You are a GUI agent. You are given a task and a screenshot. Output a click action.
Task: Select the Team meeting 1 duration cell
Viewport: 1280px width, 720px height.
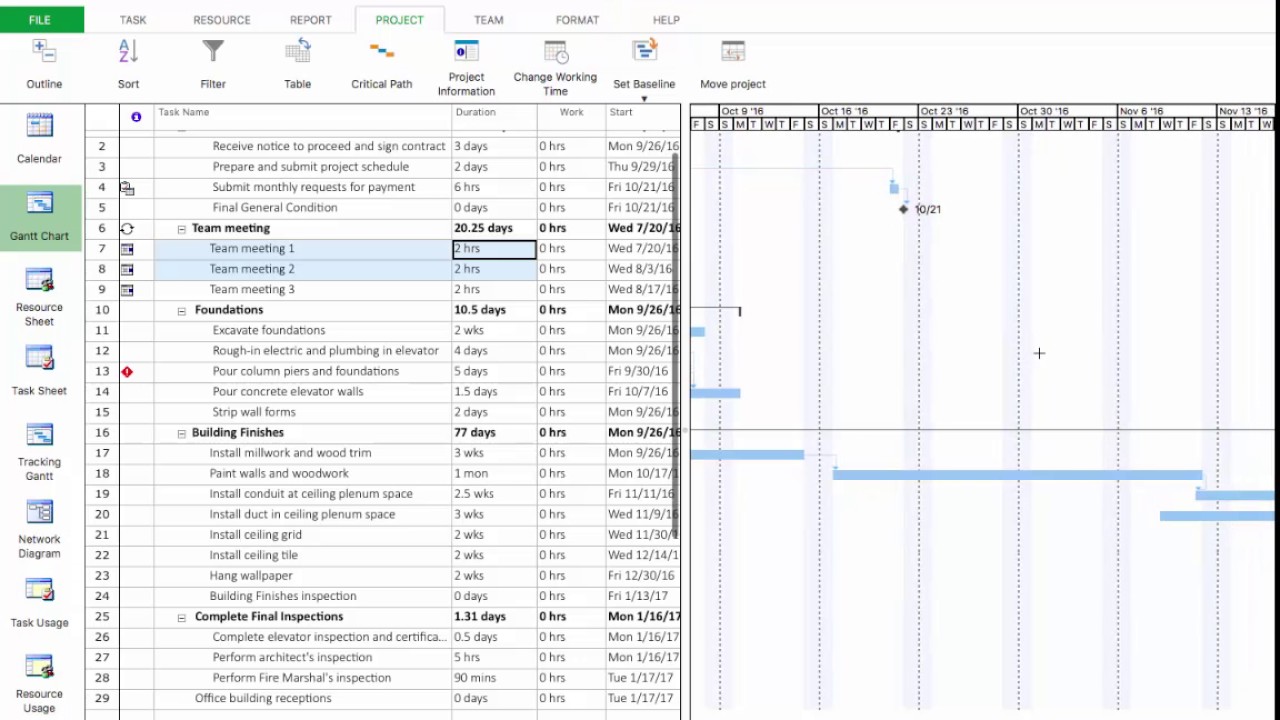click(494, 249)
